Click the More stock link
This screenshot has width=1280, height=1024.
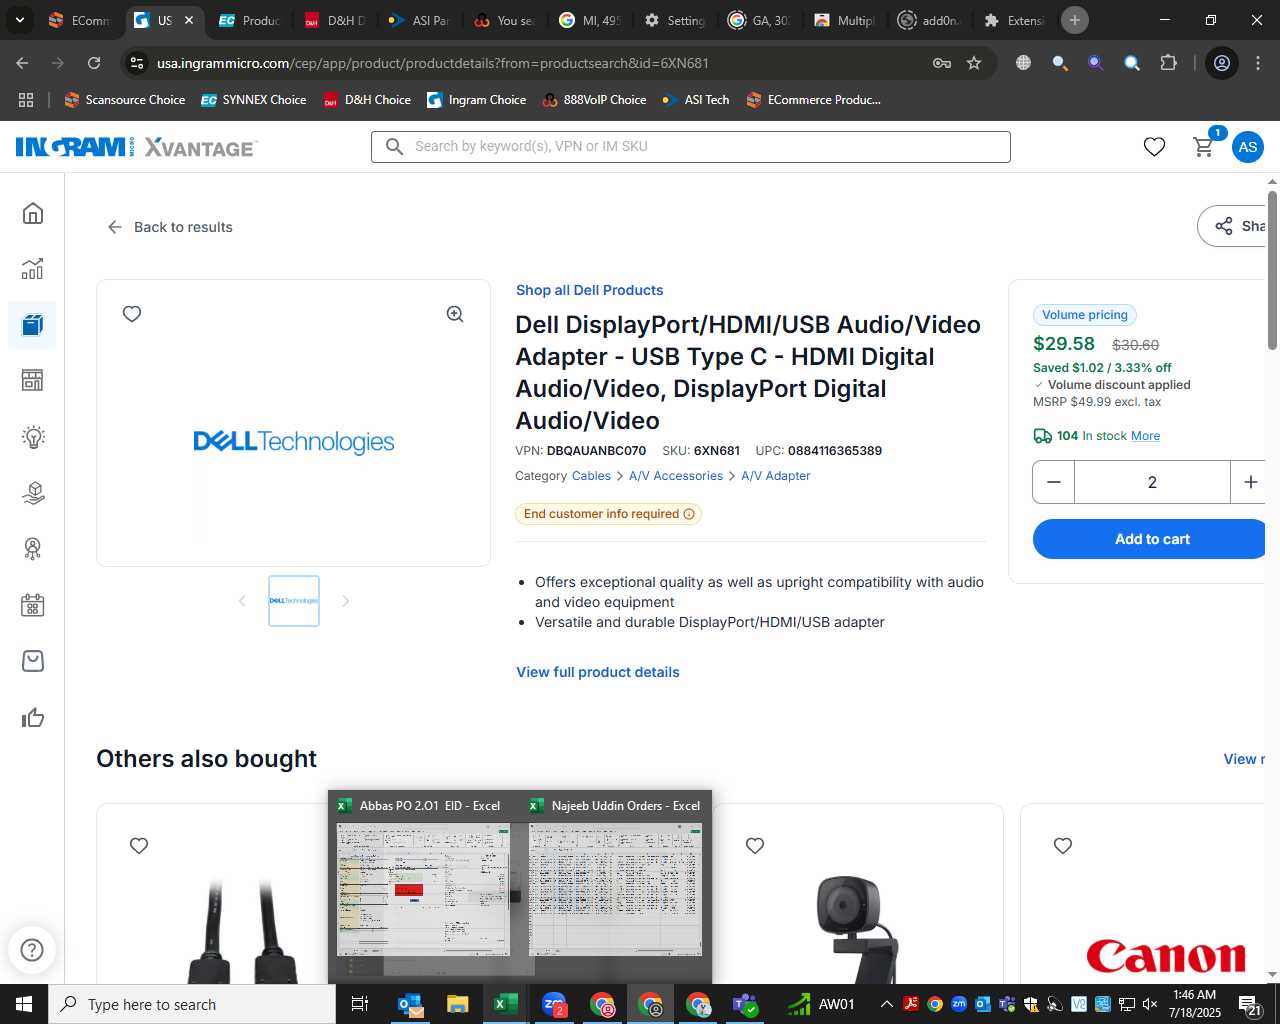(x=1145, y=436)
